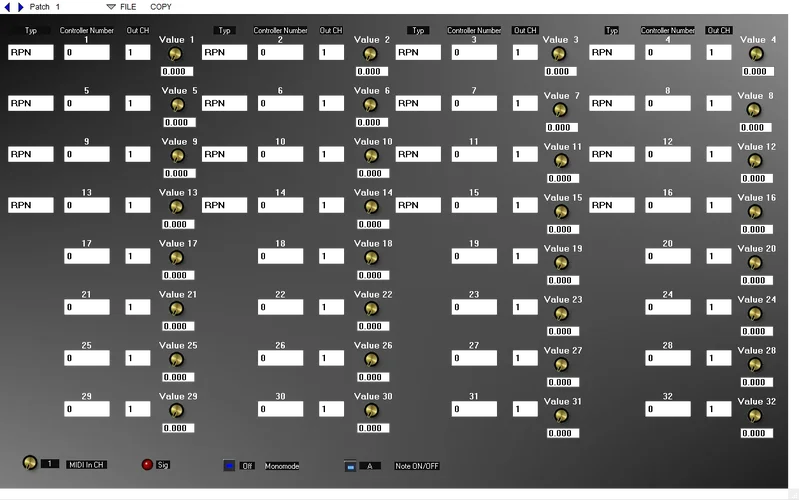Click Controller Number 17 input field
Image resolution: width=799 pixels, height=500 pixels.
click(x=87, y=256)
